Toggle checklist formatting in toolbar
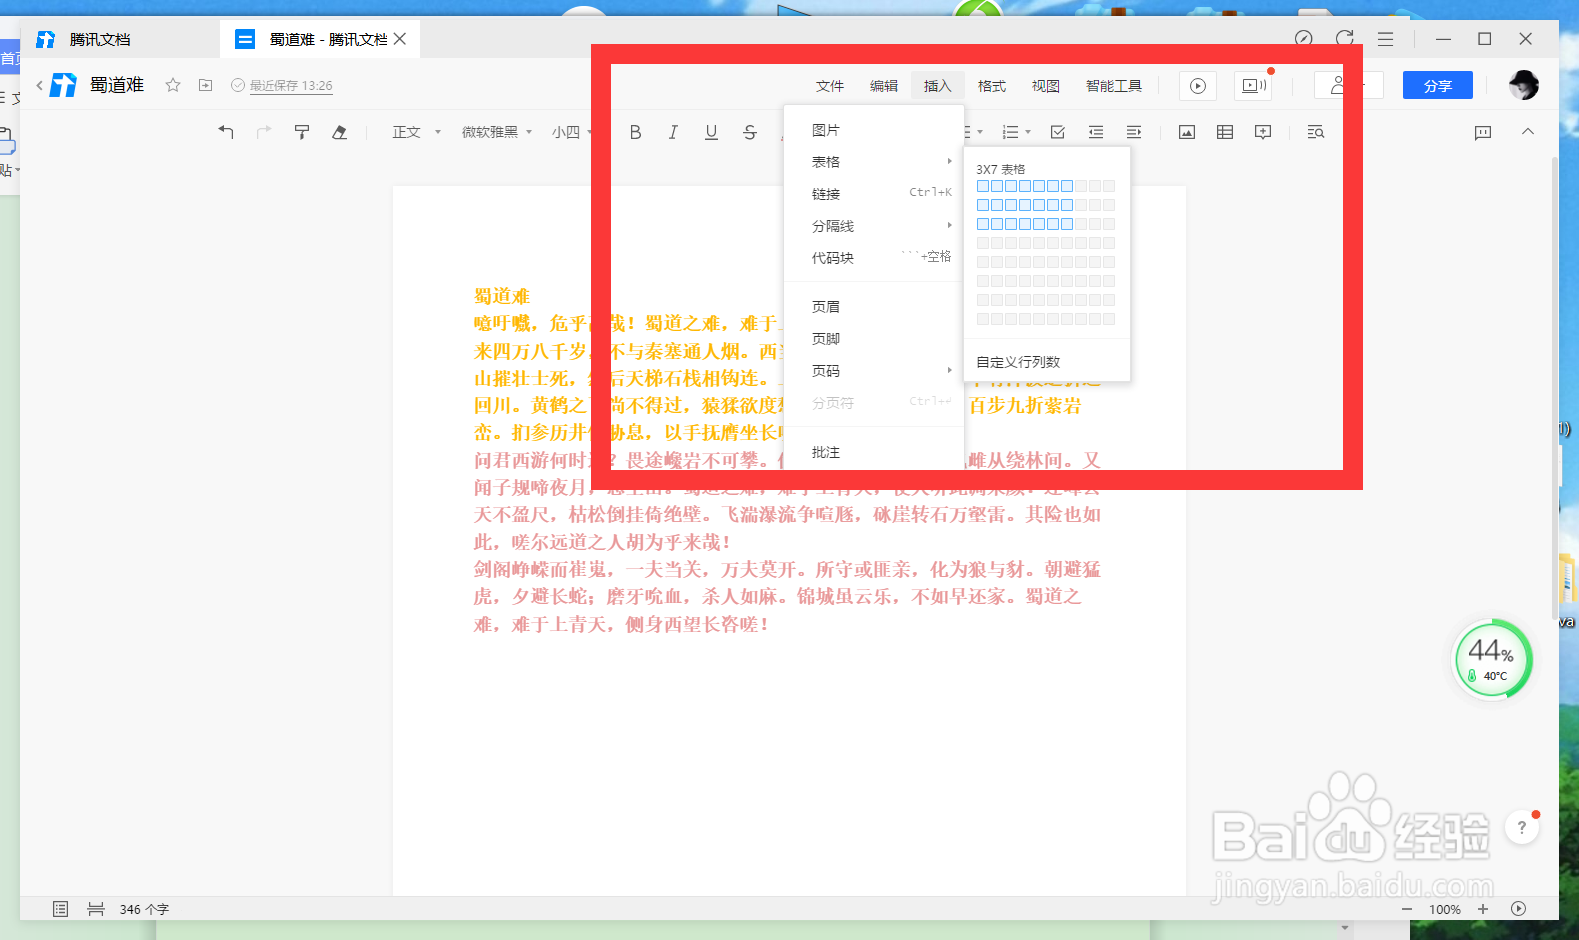The image size is (1579, 940). 1058,132
